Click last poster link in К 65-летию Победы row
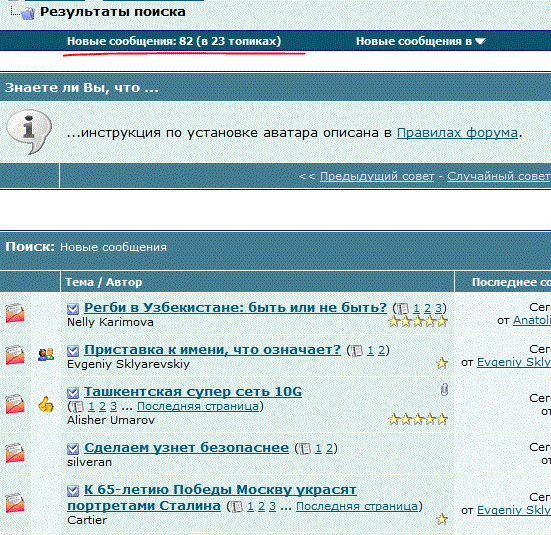This screenshot has height=535, width=551. coord(514,510)
